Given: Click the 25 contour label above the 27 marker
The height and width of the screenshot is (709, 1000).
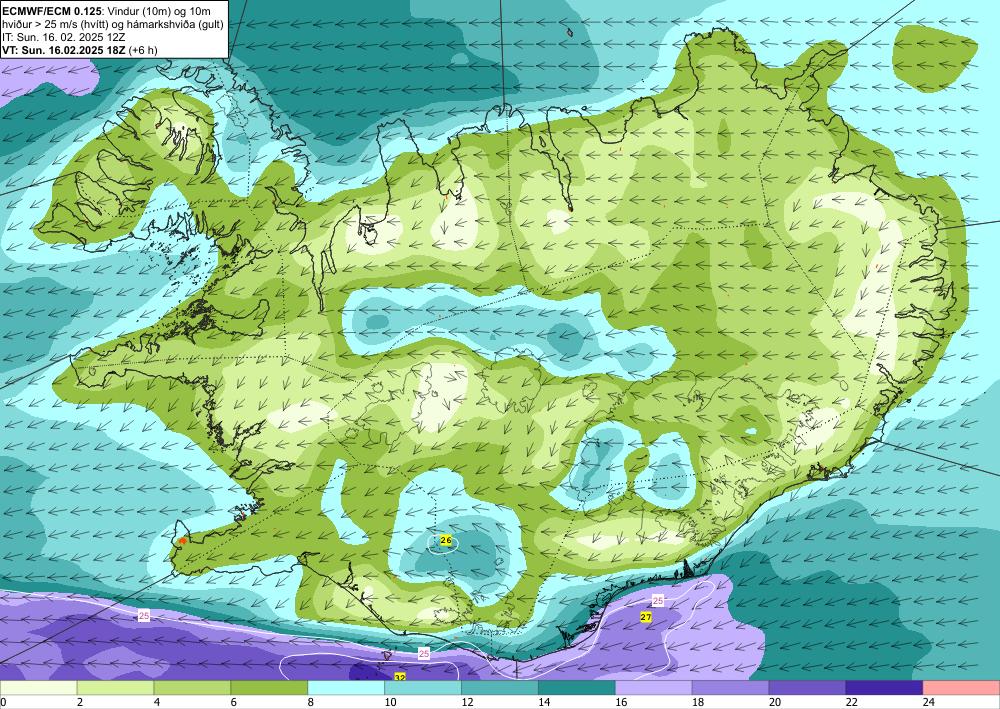Looking at the screenshot, I should tap(658, 601).
